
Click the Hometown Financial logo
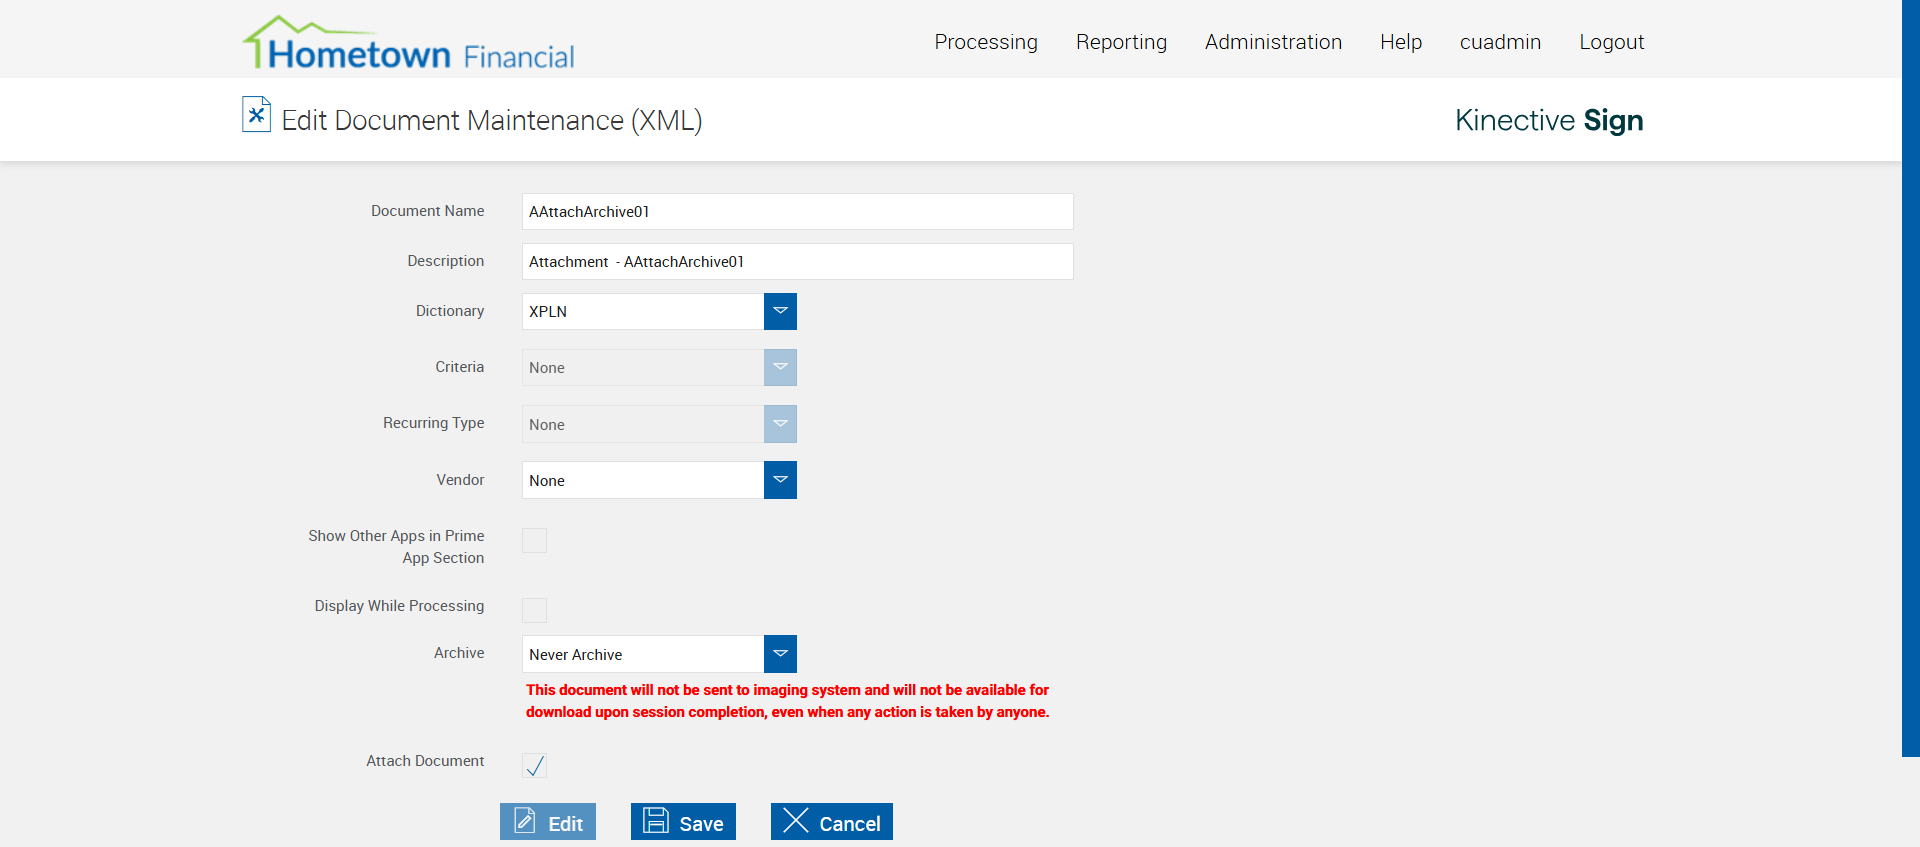coord(408,44)
